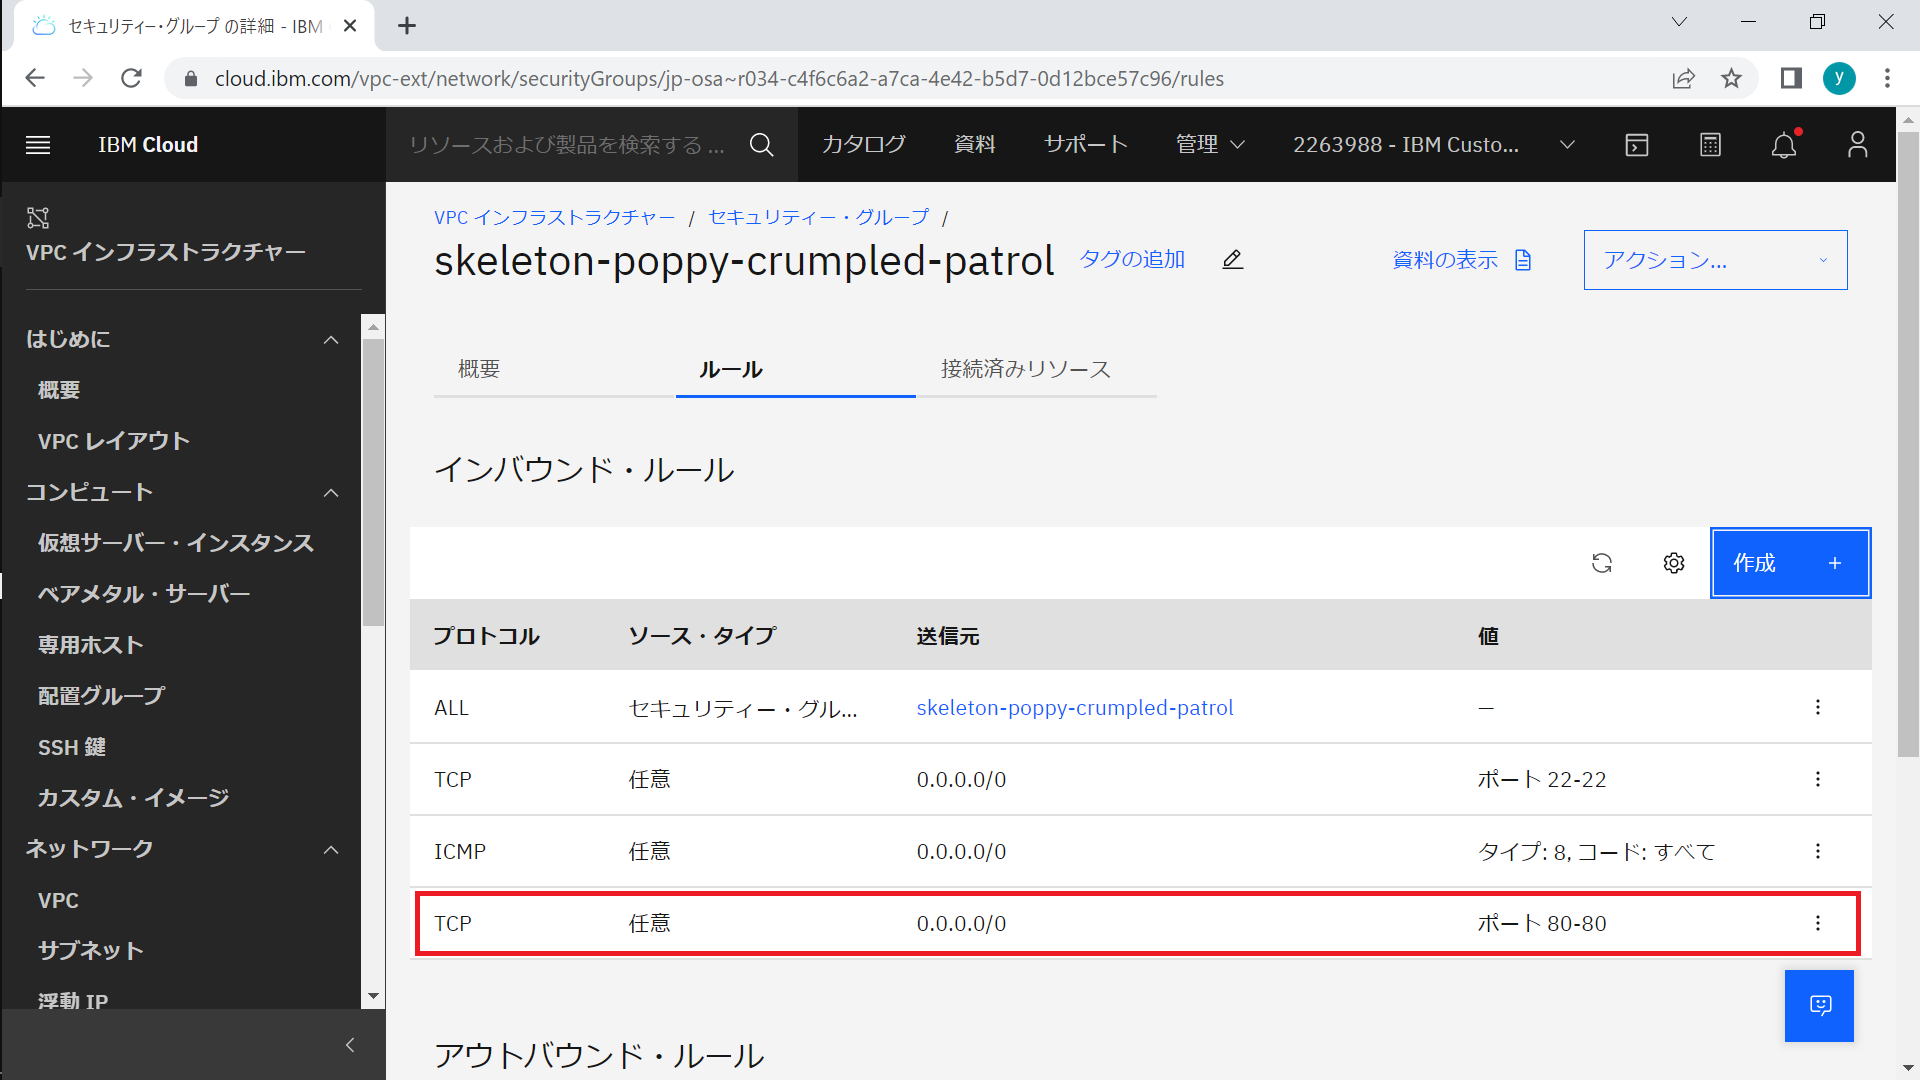The image size is (1920, 1080).
Task: Open overflow menu for ICMP rule
Action: pos(1818,851)
